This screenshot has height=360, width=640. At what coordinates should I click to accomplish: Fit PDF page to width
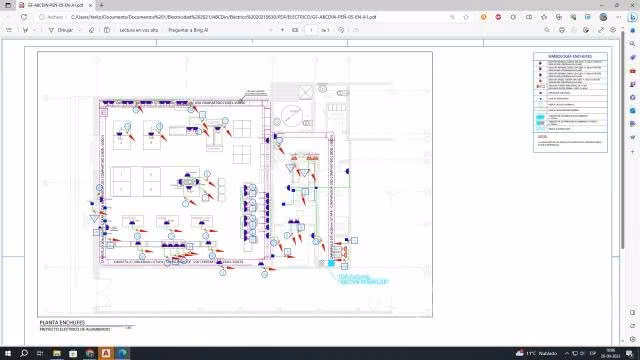(x=295, y=30)
